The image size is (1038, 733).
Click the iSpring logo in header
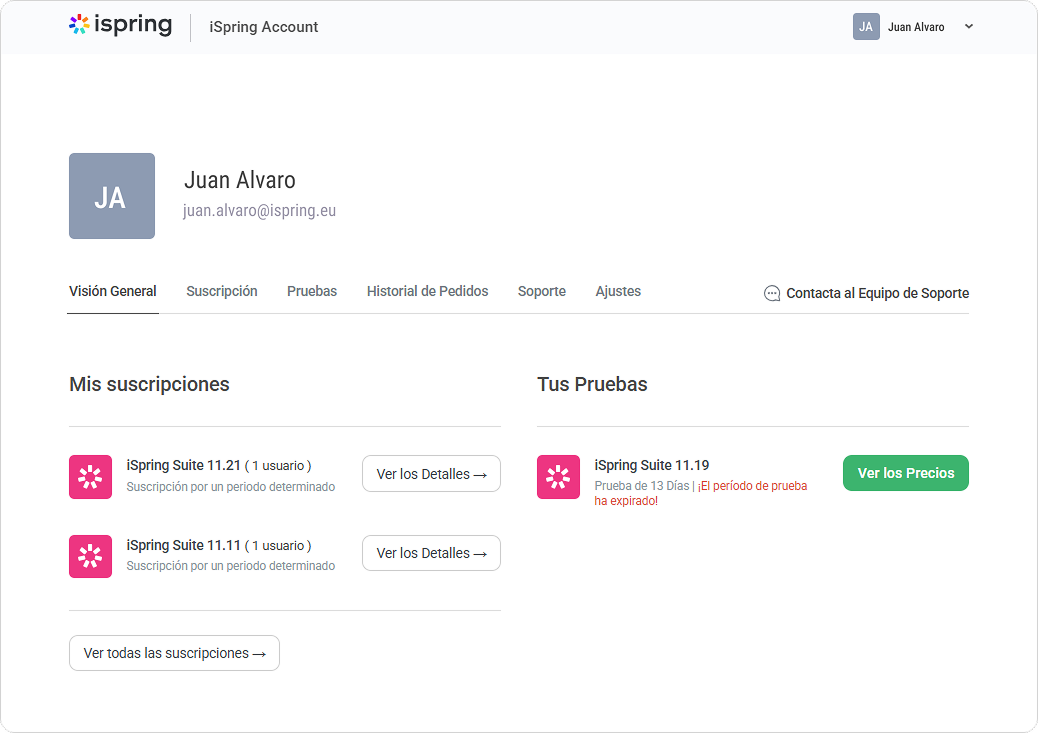click(120, 25)
